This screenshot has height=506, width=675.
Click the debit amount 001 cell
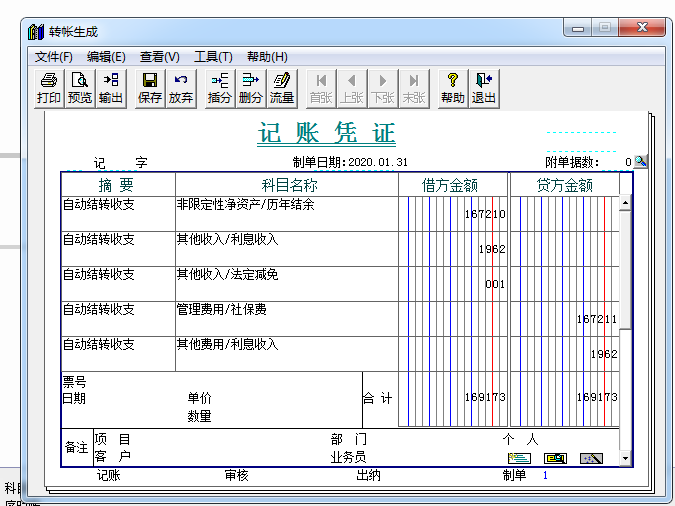453,284
